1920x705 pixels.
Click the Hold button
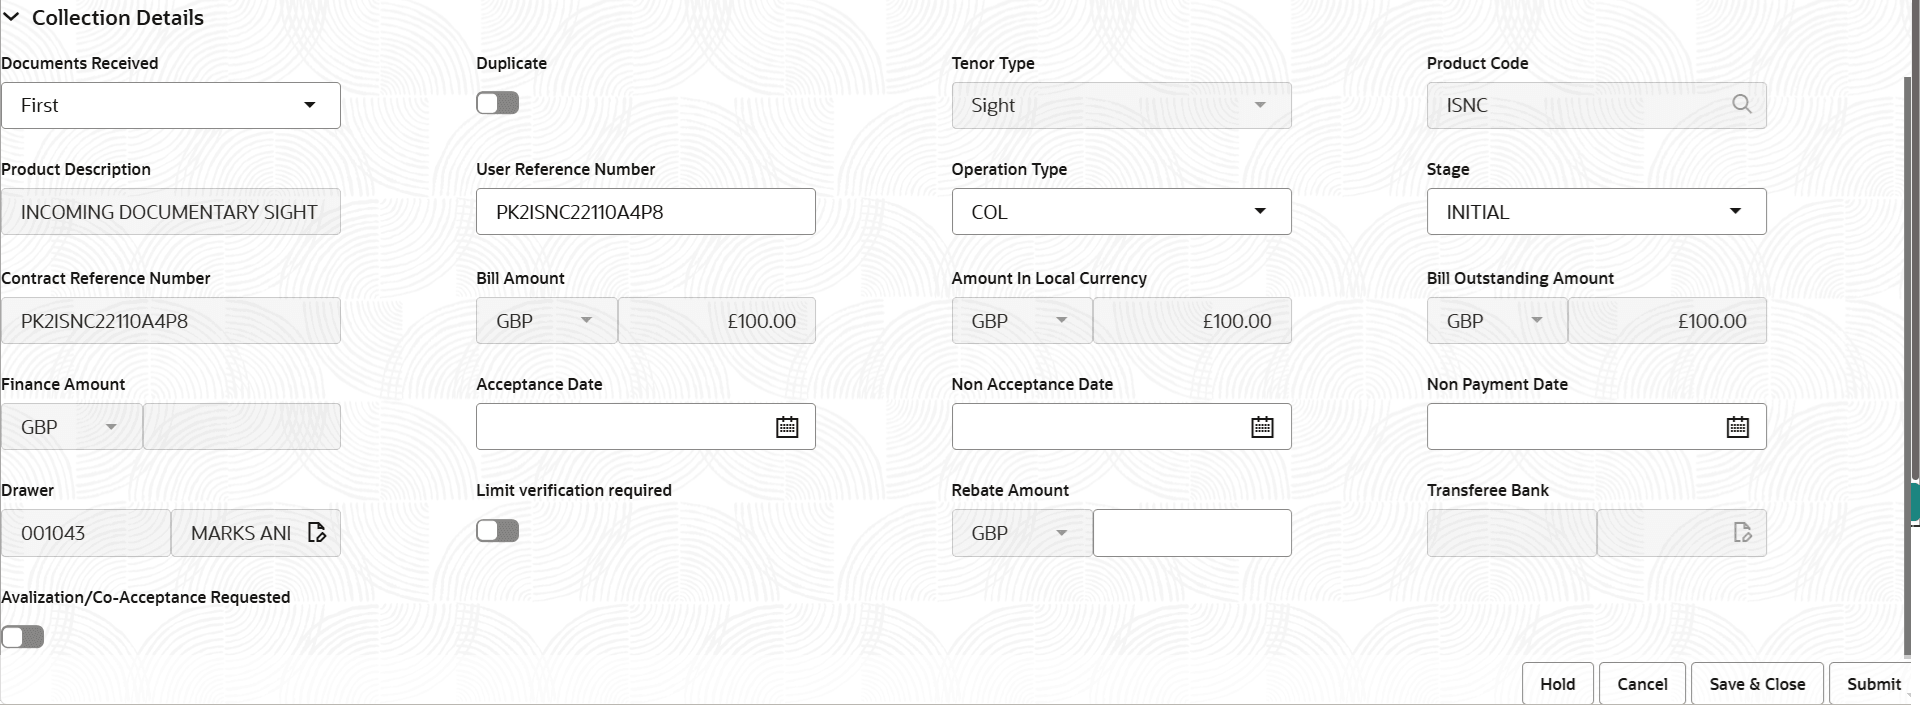[x=1557, y=683]
